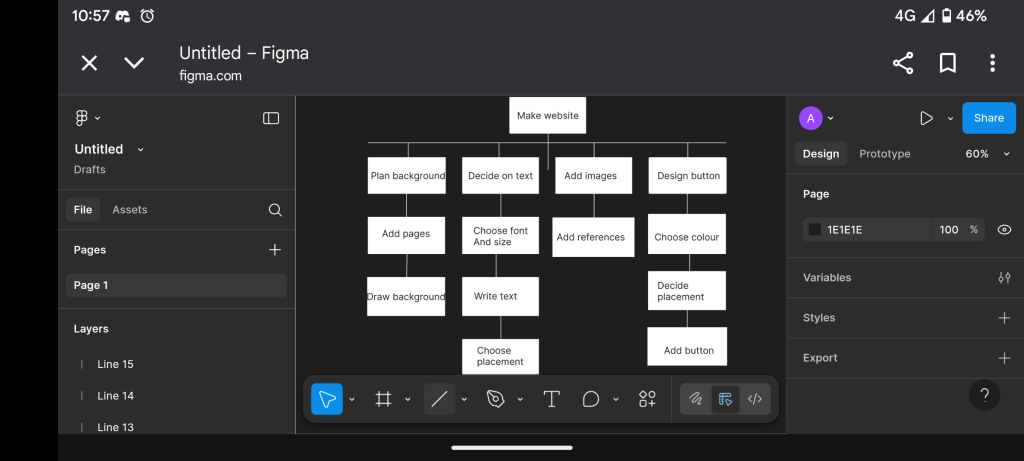
Task: Select the Pen tool
Action: point(495,399)
